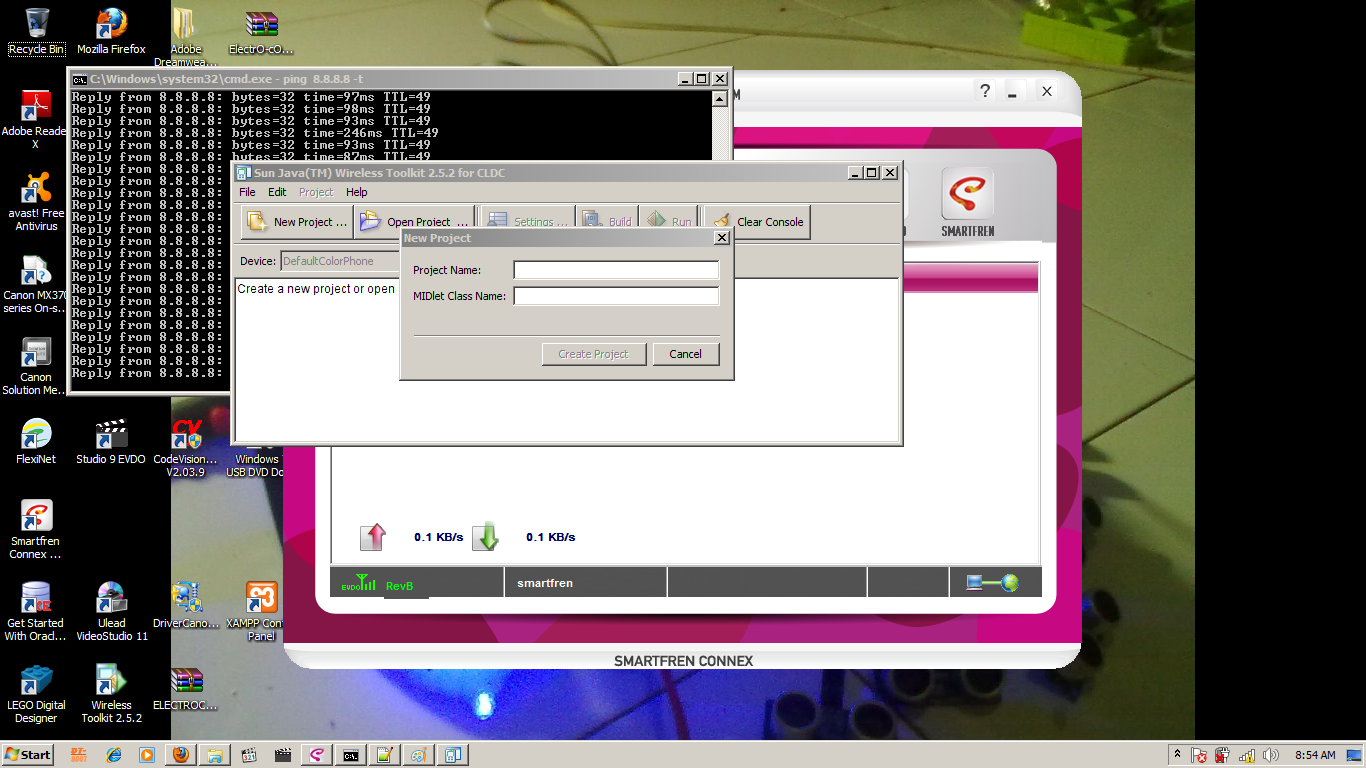The height and width of the screenshot is (768, 1366).
Task: Open the Smartfren Connex desktop shortcut
Action: [36, 529]
